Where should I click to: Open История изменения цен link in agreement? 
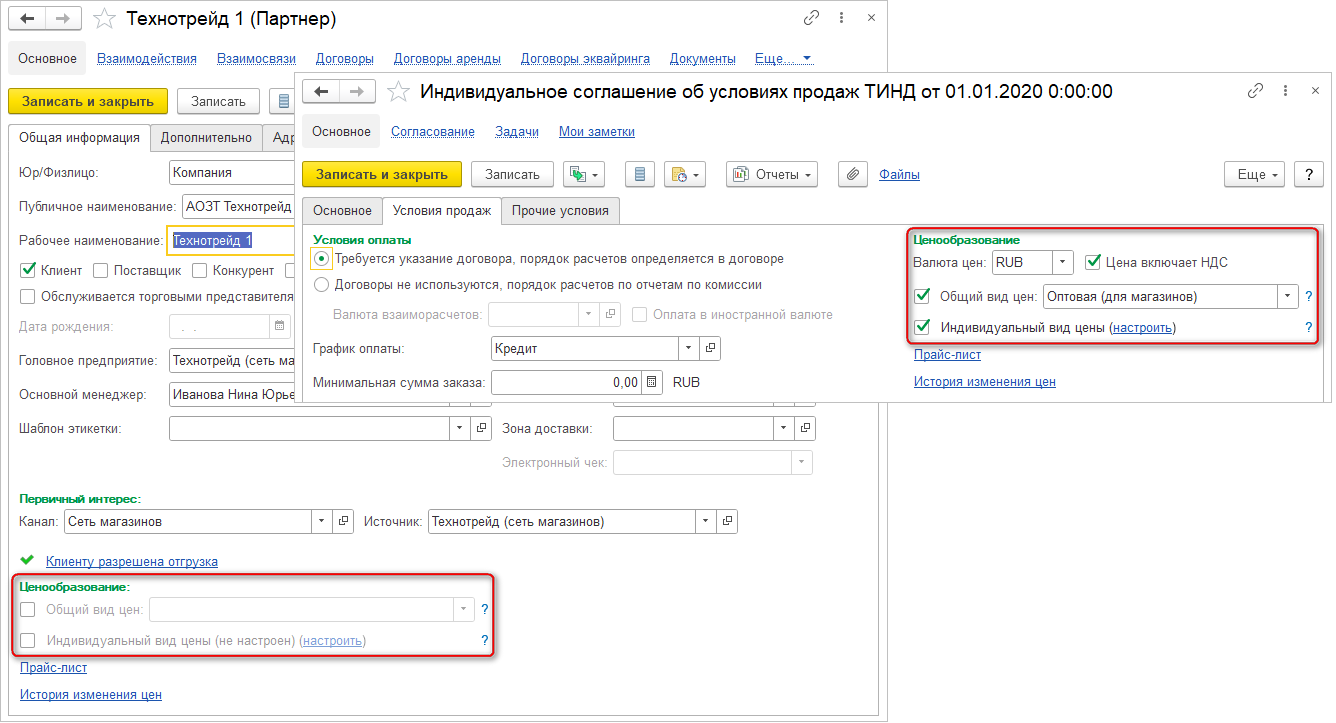pyautogui.click(x=985, y=381)
